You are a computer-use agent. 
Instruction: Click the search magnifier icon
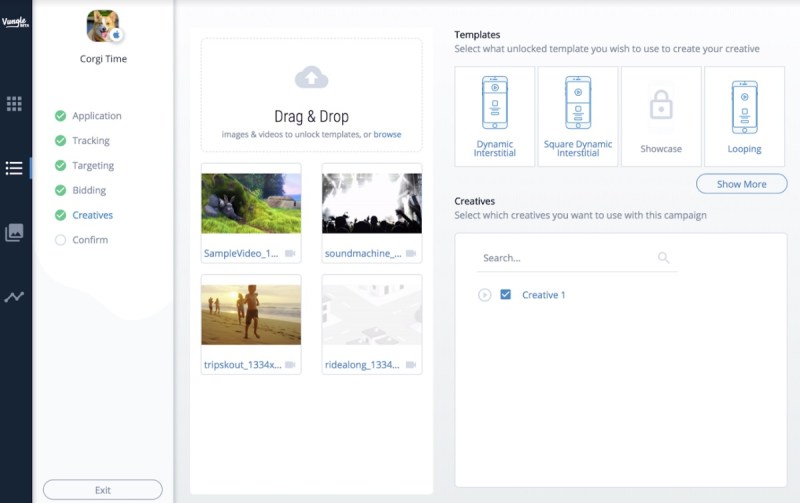[x=663, y=258]
